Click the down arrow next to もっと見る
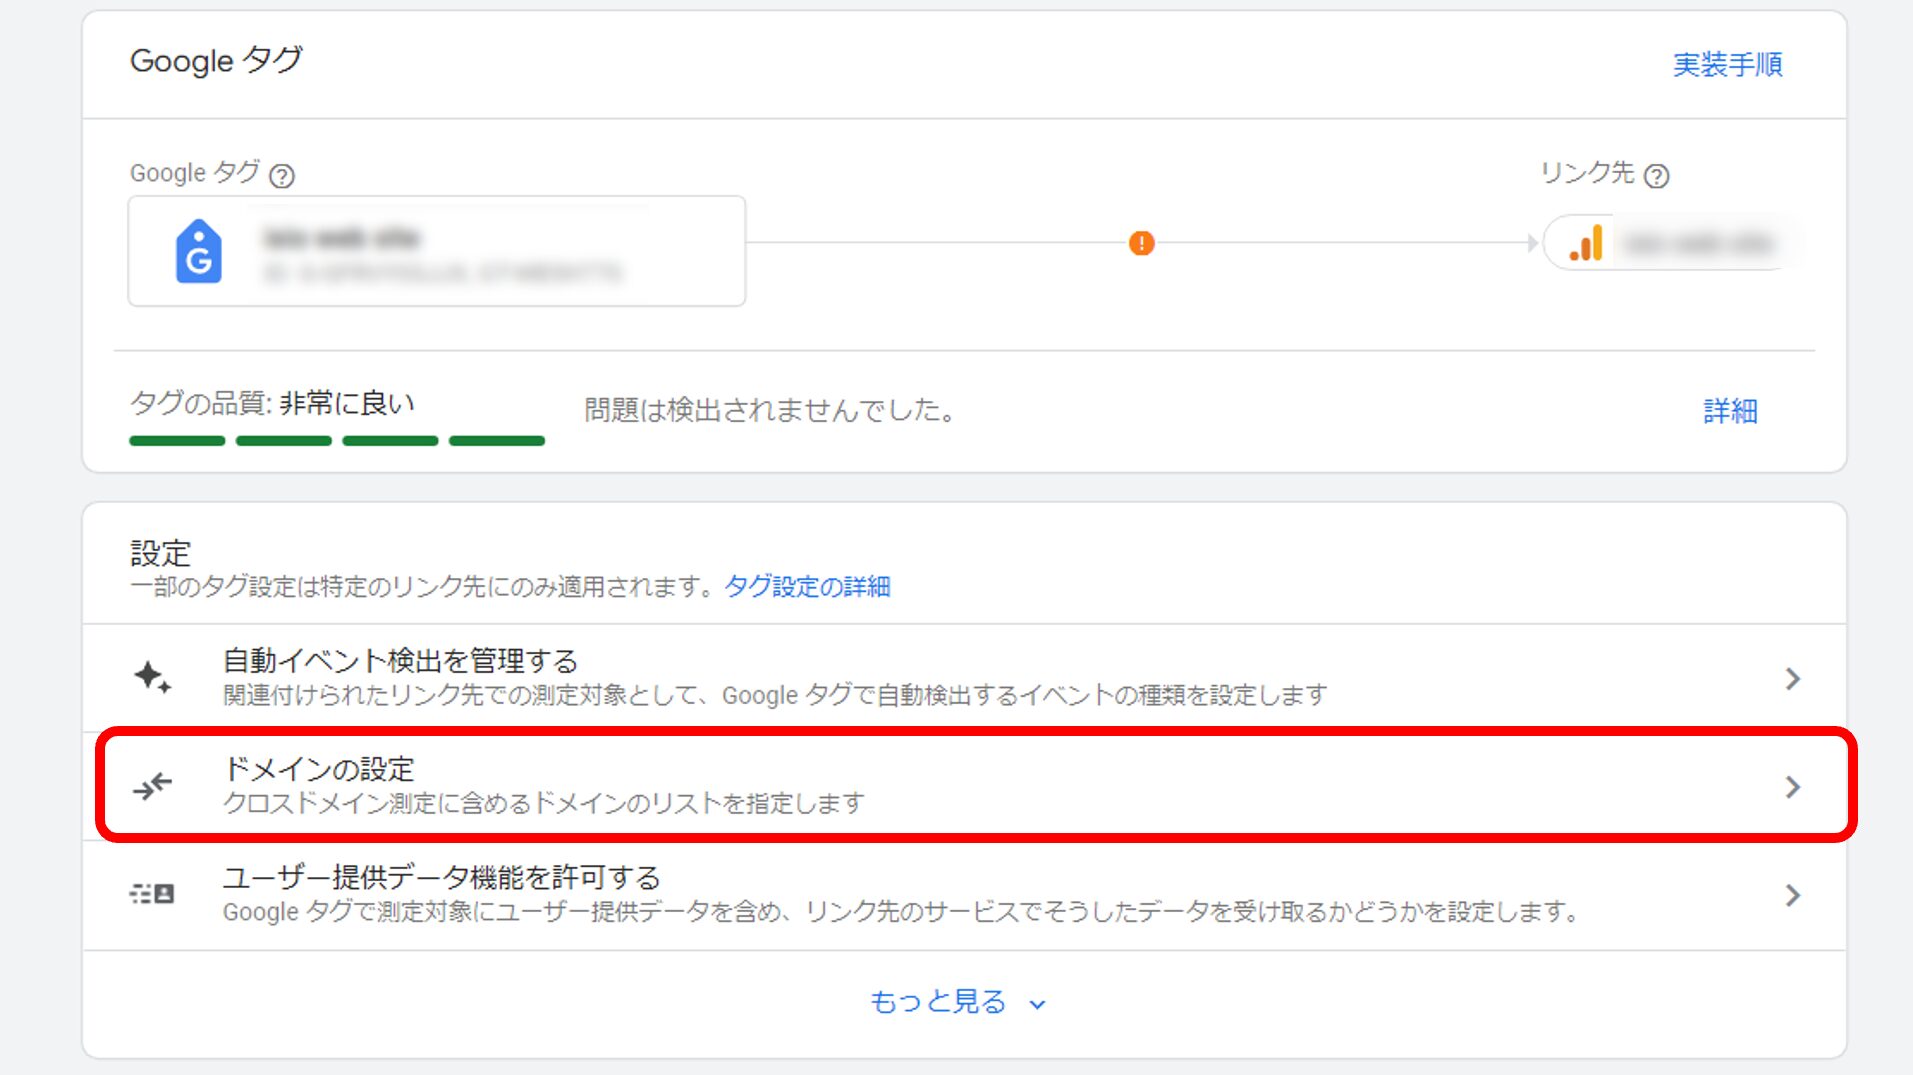This screenshot has width=1913, height=1075. click(1037, 1004)
